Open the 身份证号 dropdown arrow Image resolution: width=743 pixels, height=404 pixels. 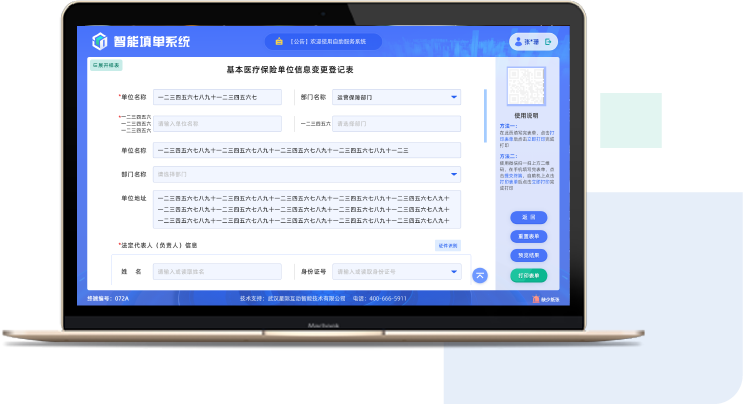[454, 271]
